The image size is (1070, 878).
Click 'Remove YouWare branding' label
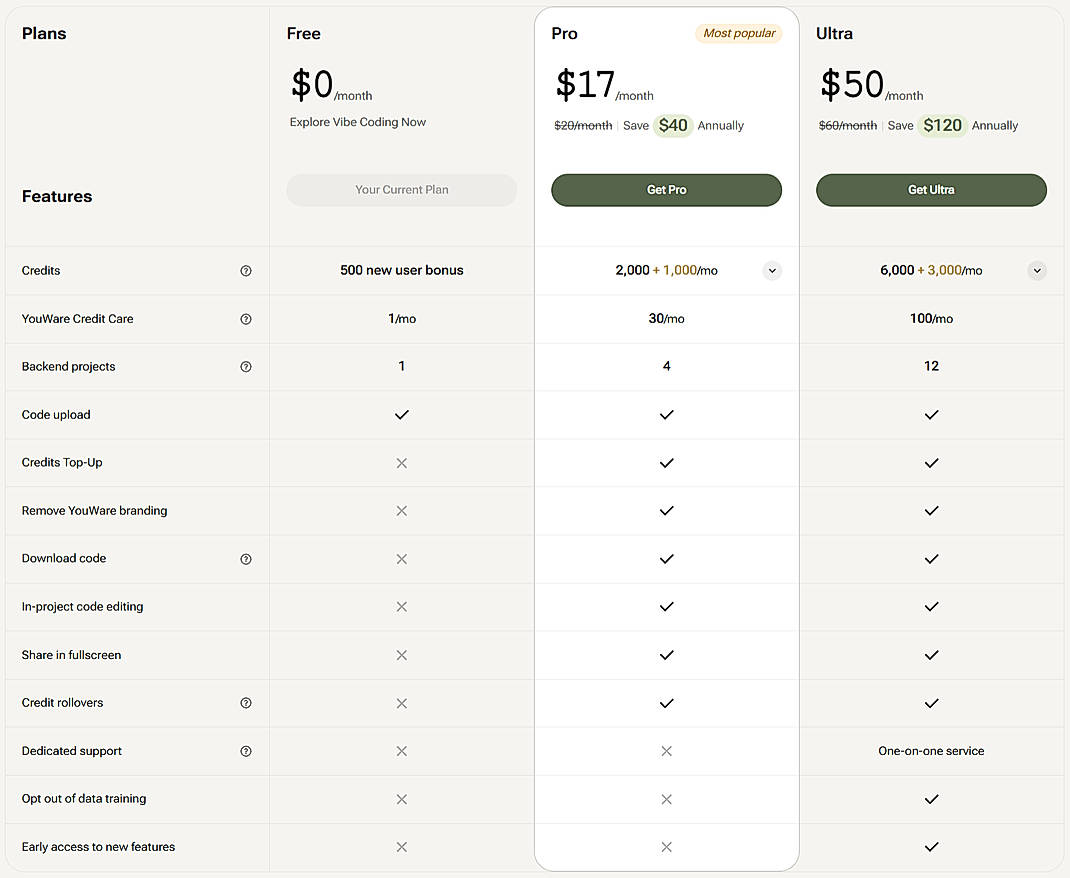point(94,510)
